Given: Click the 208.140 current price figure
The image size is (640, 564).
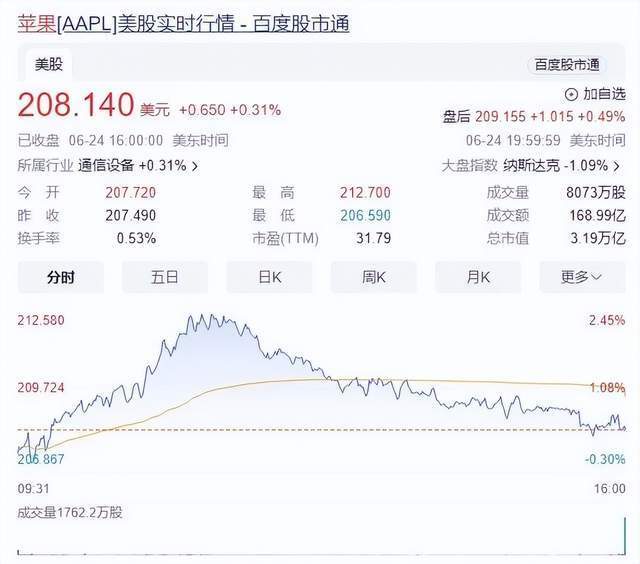Looking at the screenshot, I should click(x=66, y=106).
